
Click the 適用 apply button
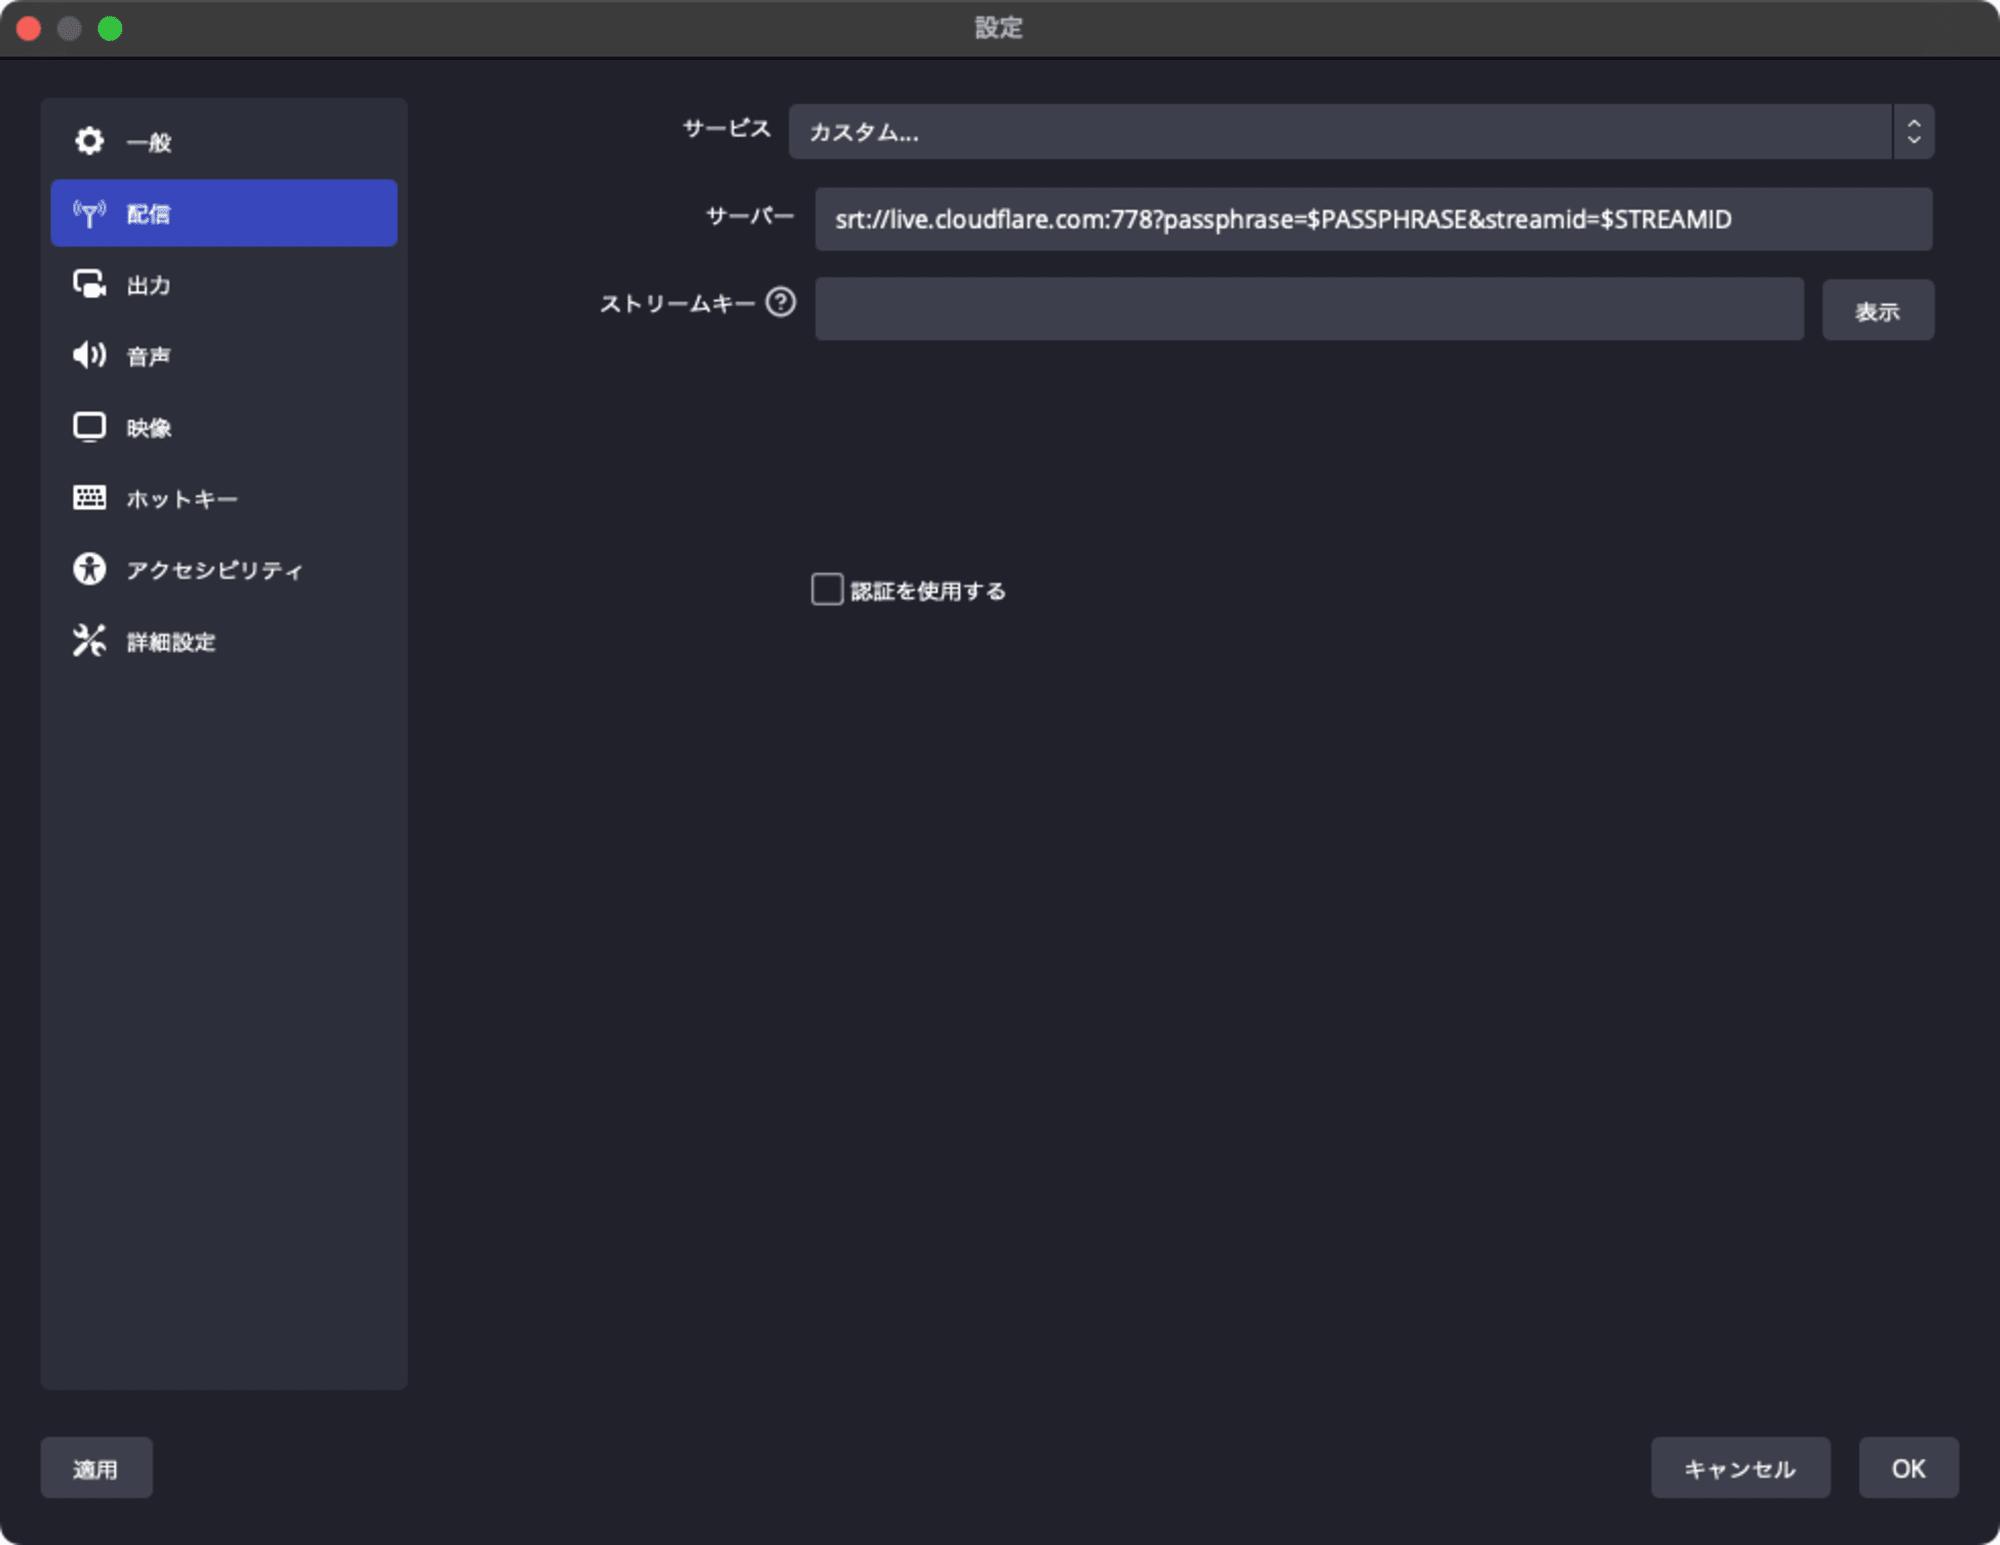coord(96,1467)
